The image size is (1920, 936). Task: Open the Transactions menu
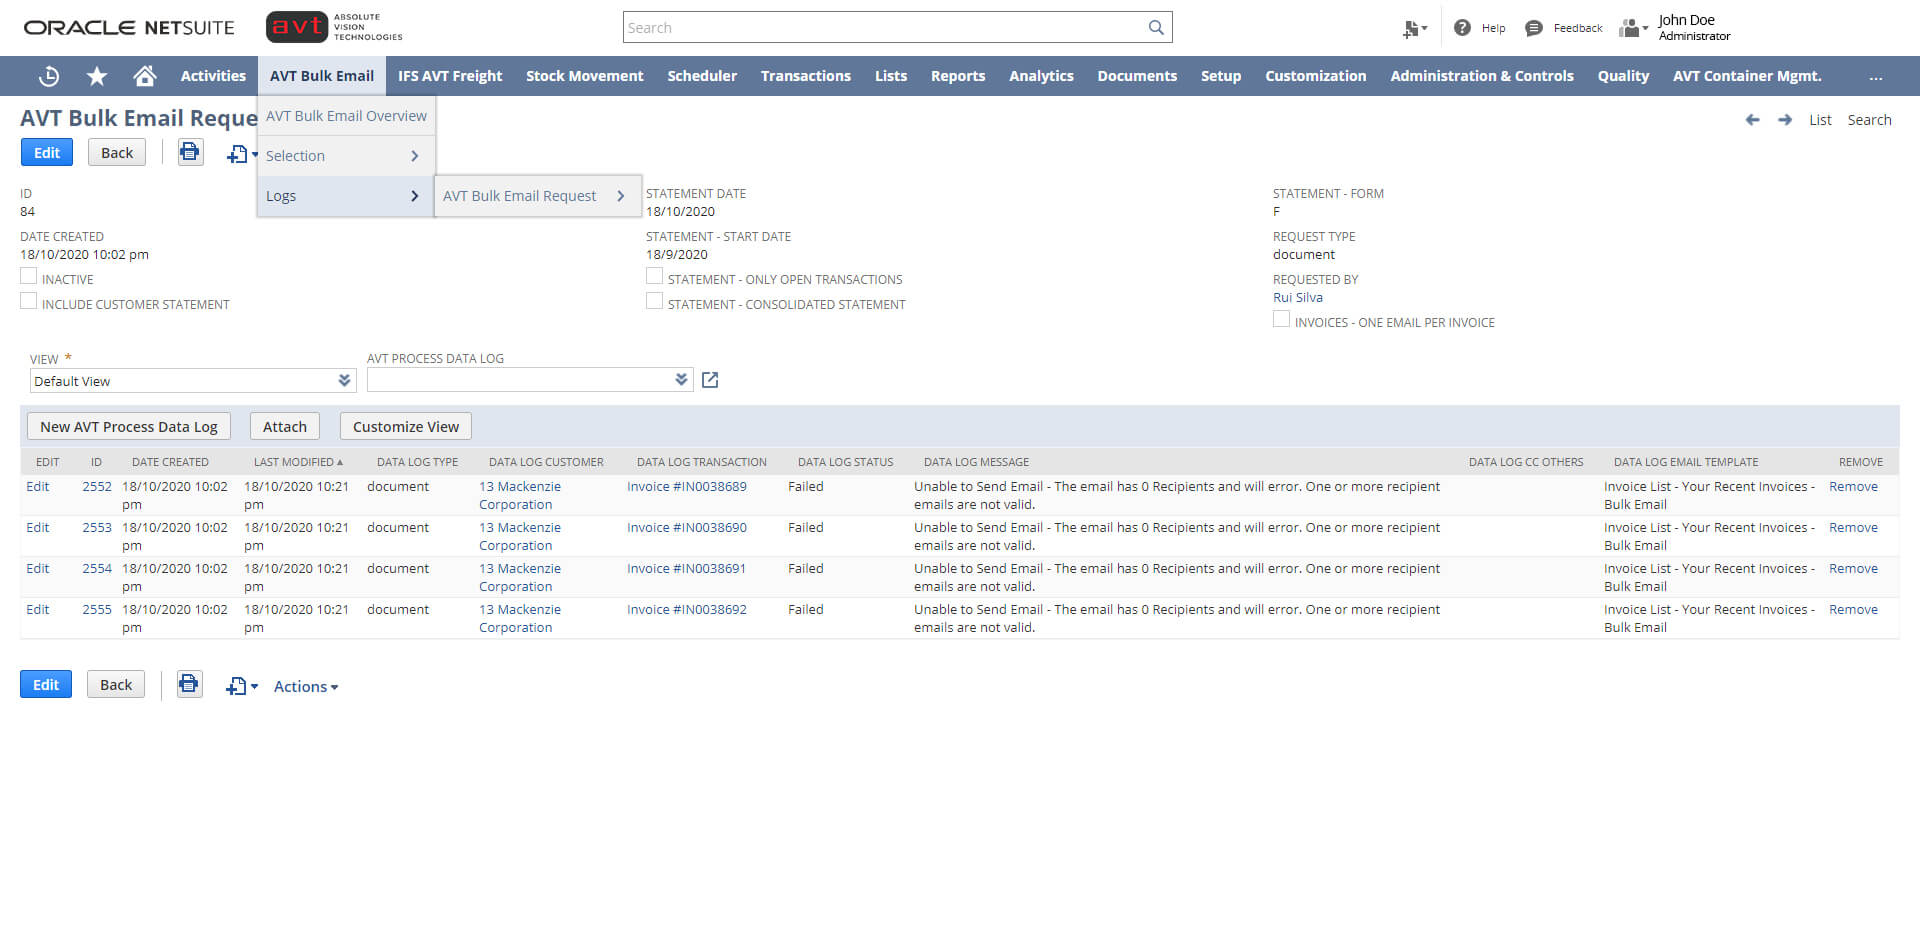806,76
